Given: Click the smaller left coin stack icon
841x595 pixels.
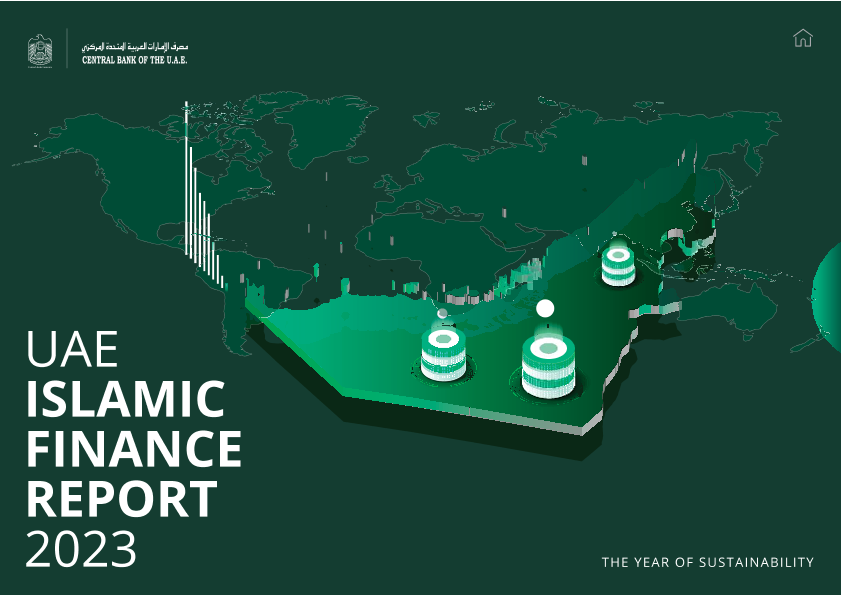Looking at the screenshot, I should click(442, 354).
